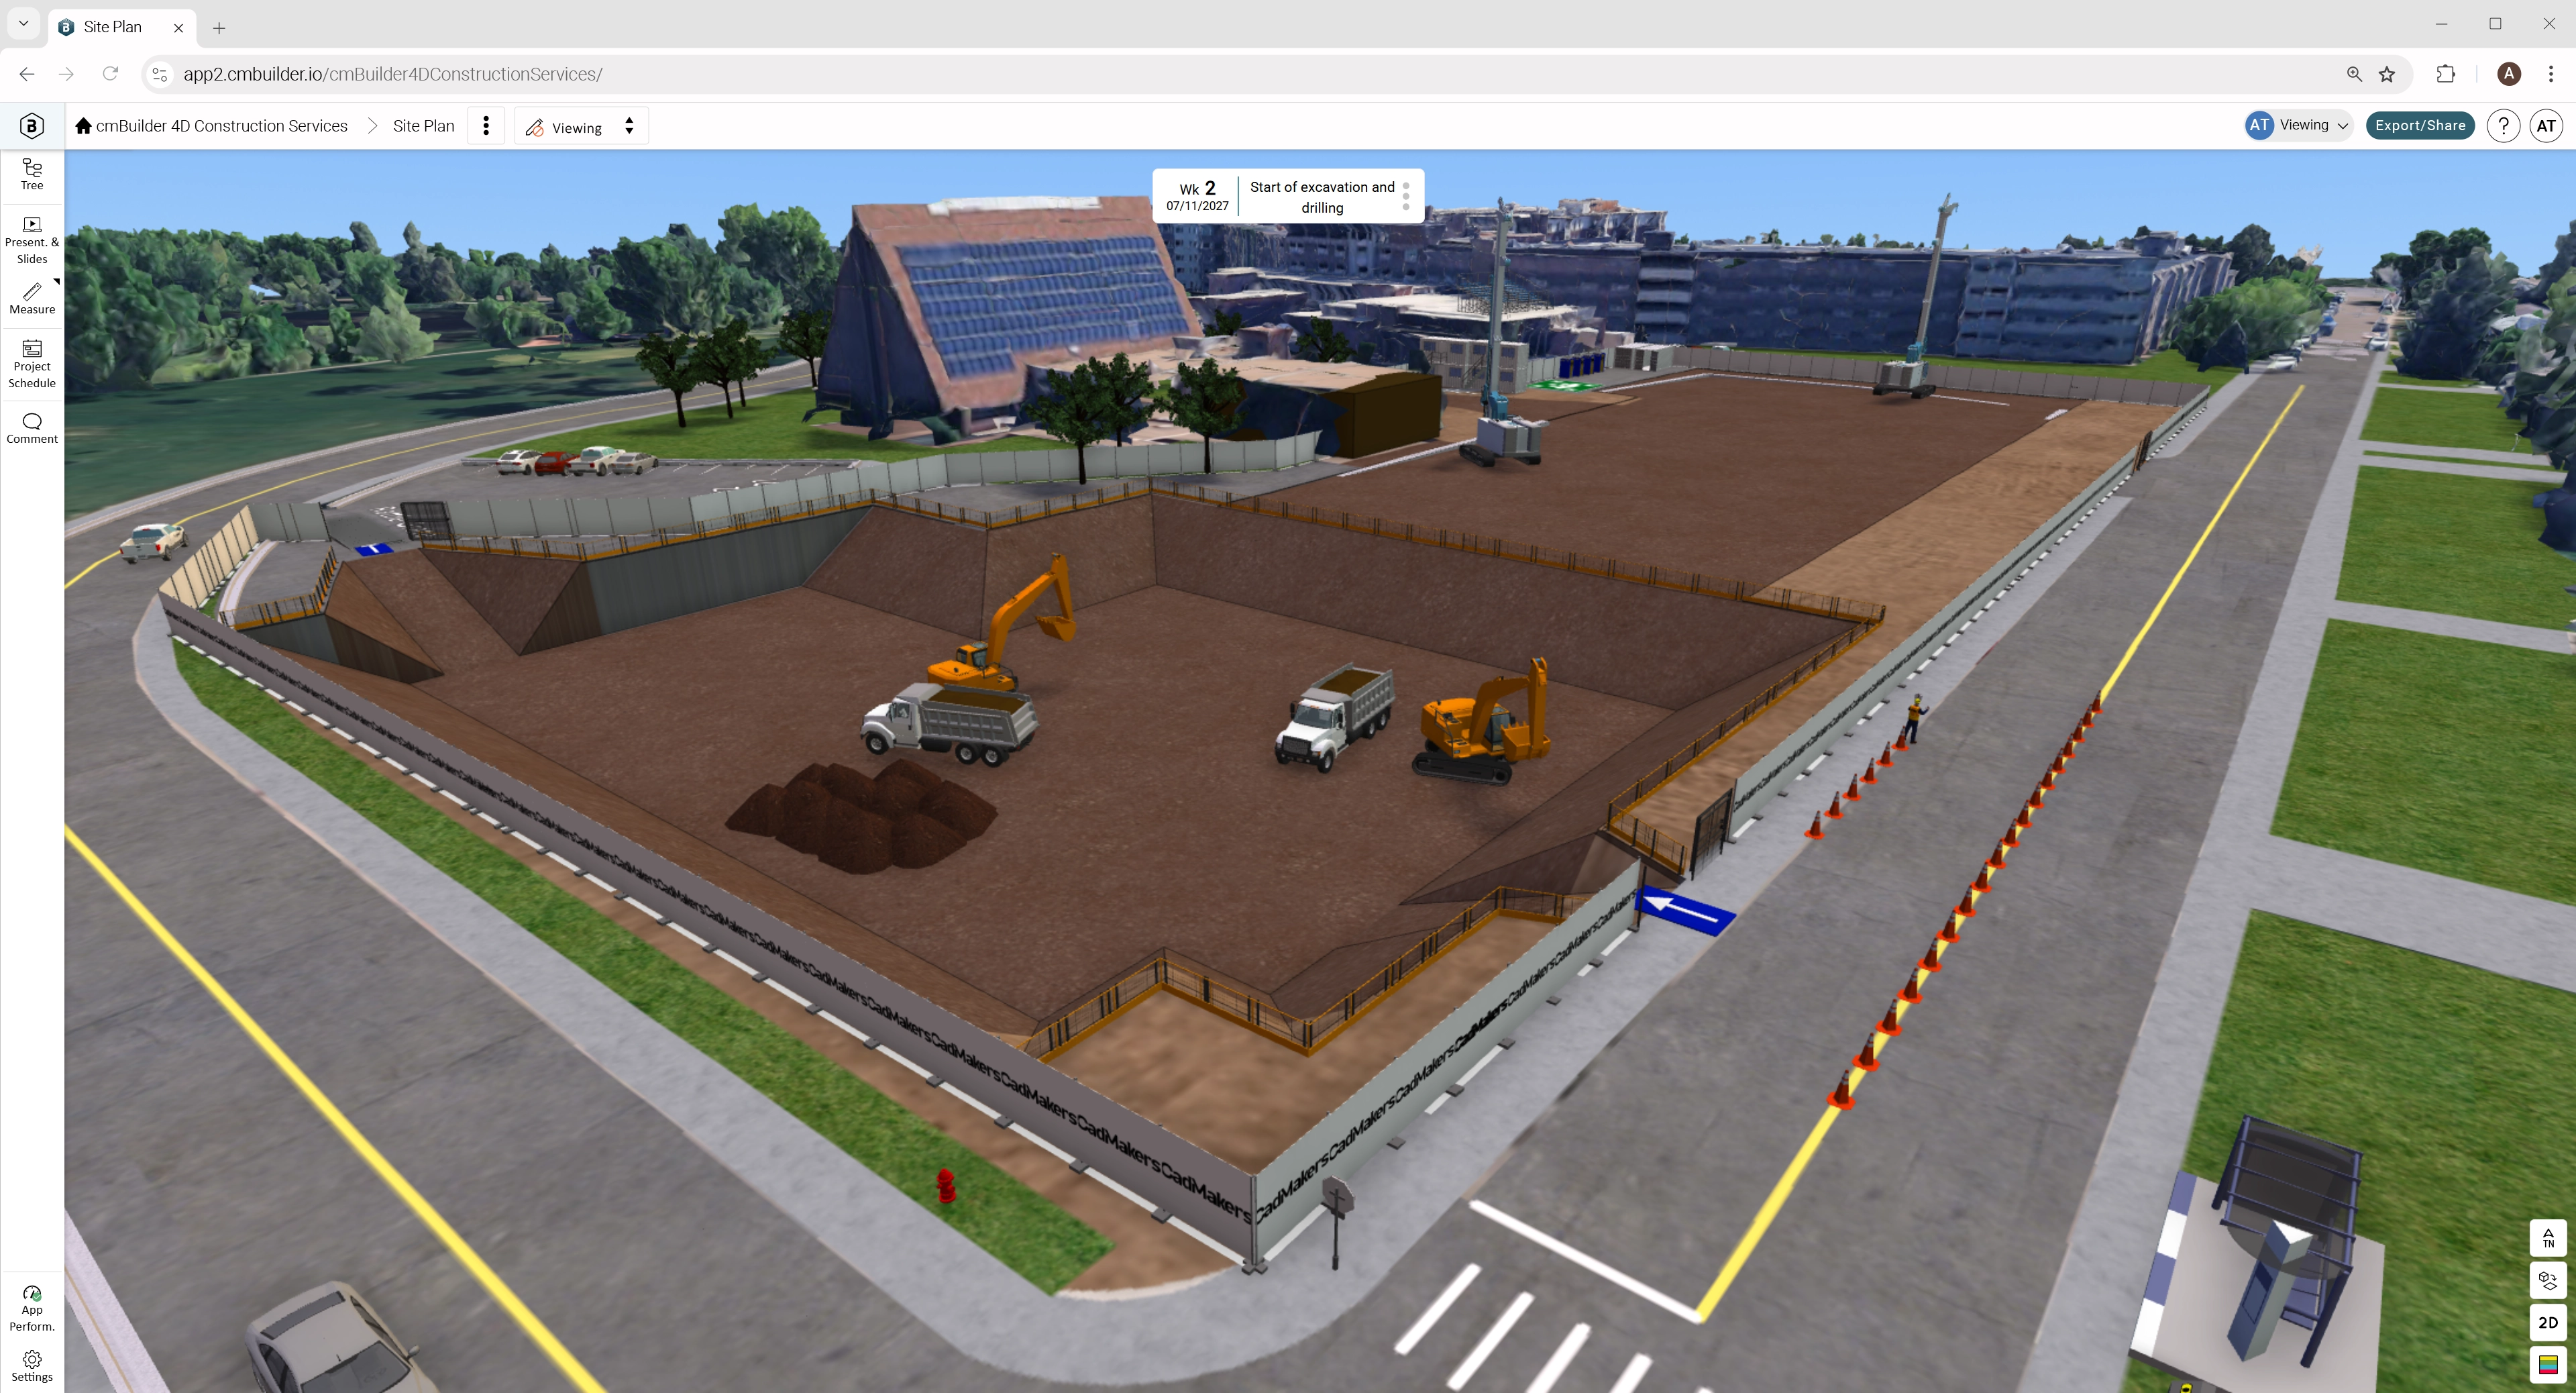Click the Export/Share button
The image size is (2576, 1393).
[2419, 125]
